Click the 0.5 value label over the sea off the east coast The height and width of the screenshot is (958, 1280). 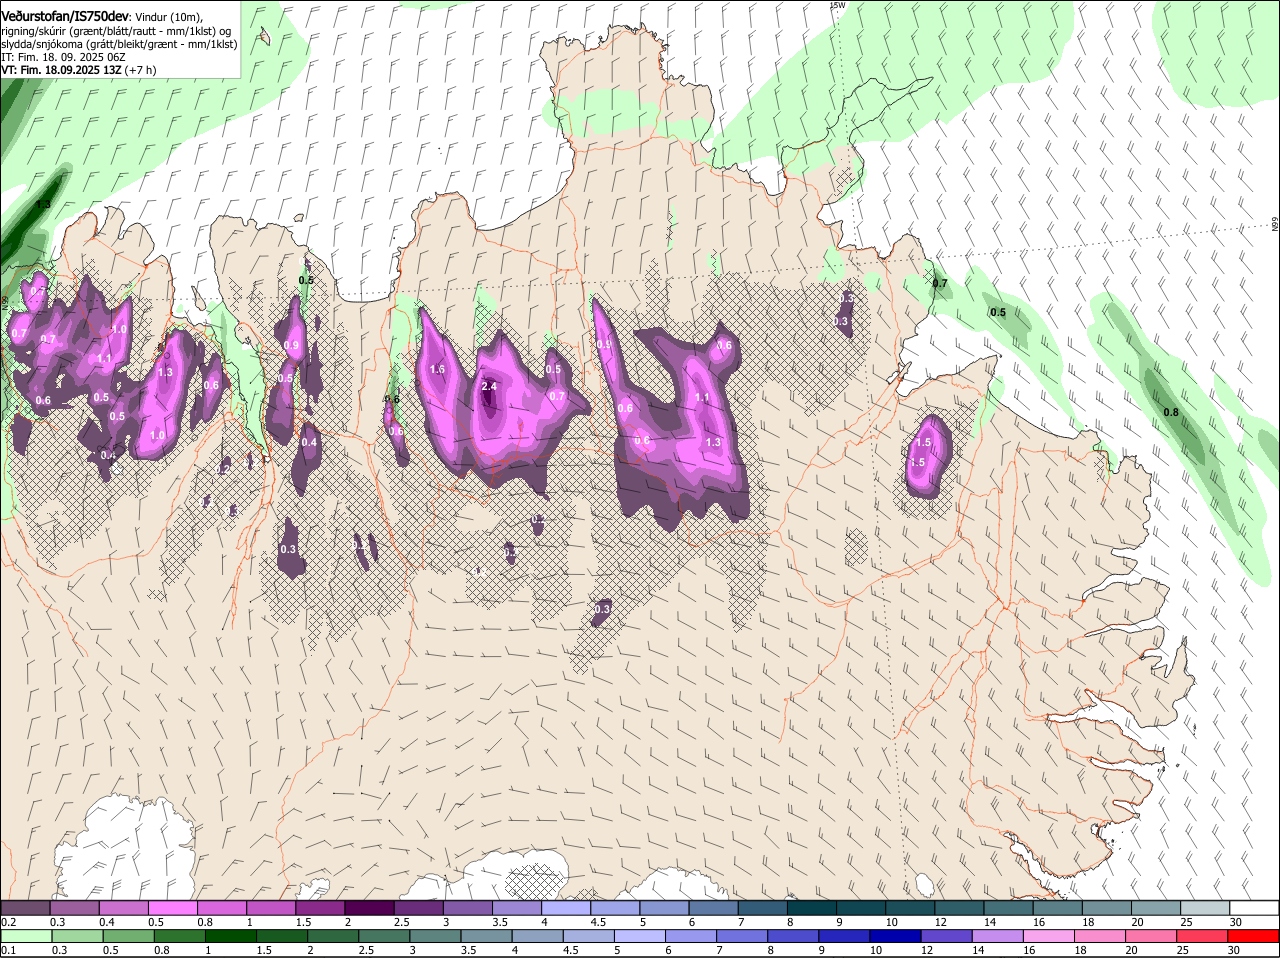(998, 312)
